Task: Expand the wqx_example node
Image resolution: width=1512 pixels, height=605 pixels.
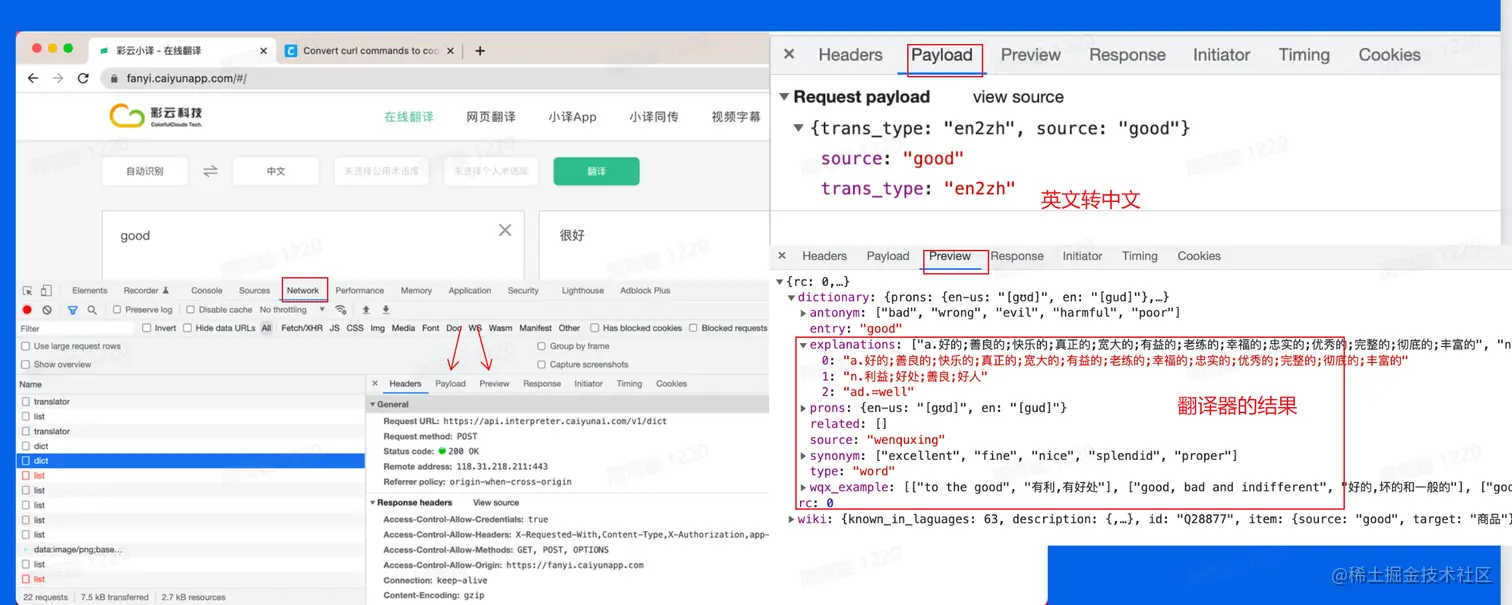Action: [x=803, y=488]
